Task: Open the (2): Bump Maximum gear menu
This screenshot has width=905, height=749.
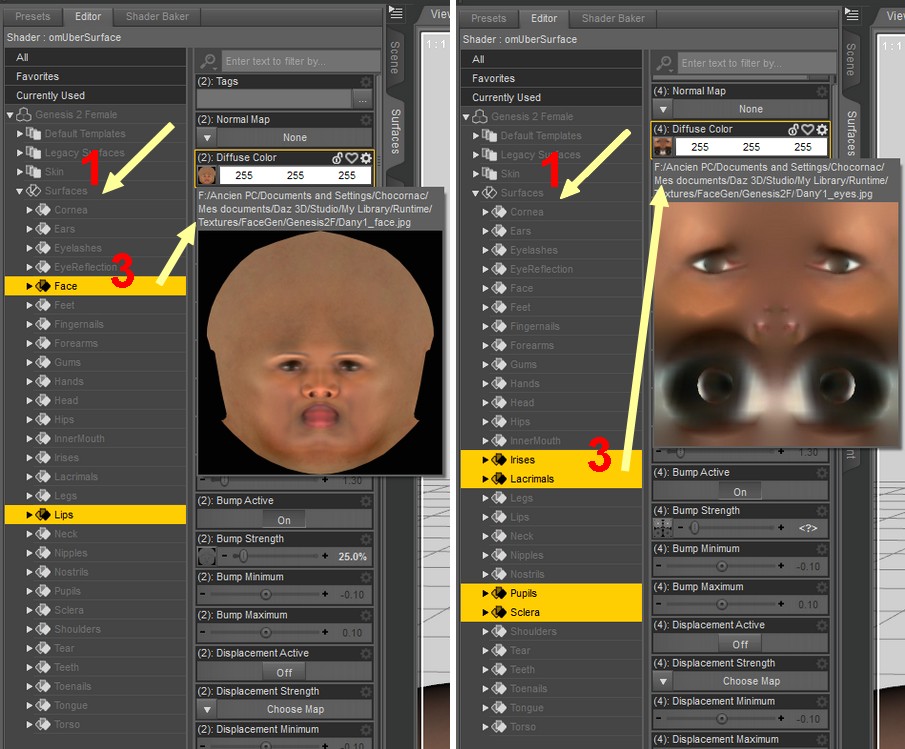Action: [x=366, y=615]
